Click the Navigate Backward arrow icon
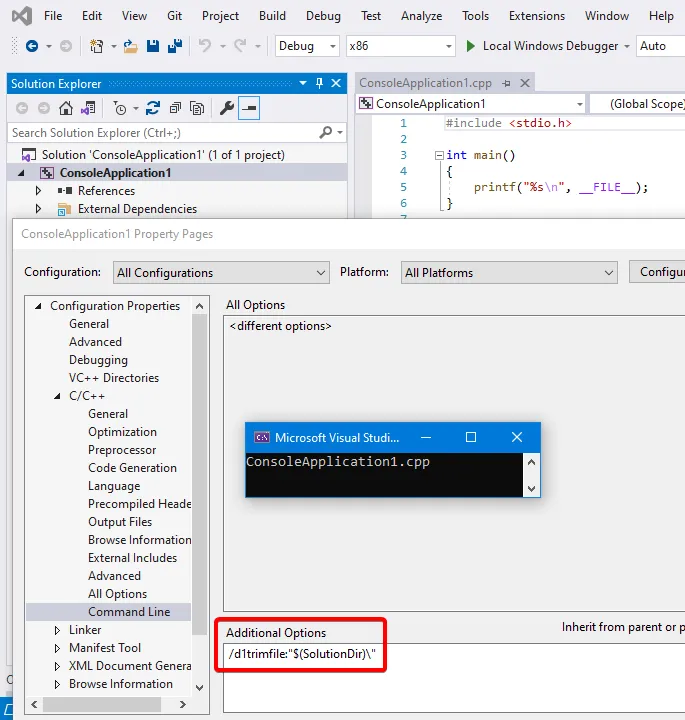Image resolution: width=685 pixels, height=720 pixels. tap(32, 46)
